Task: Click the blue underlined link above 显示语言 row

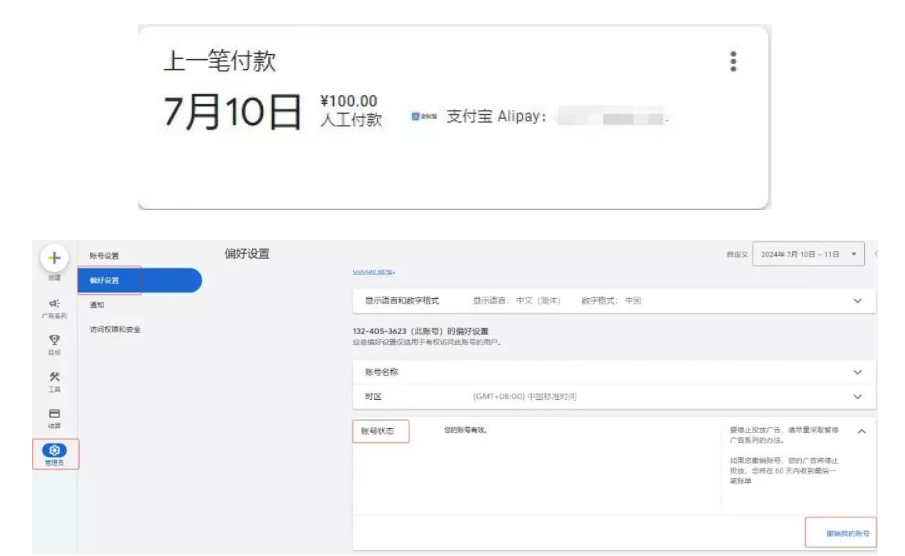Action: pyautogui.click(x=373, y=271)
